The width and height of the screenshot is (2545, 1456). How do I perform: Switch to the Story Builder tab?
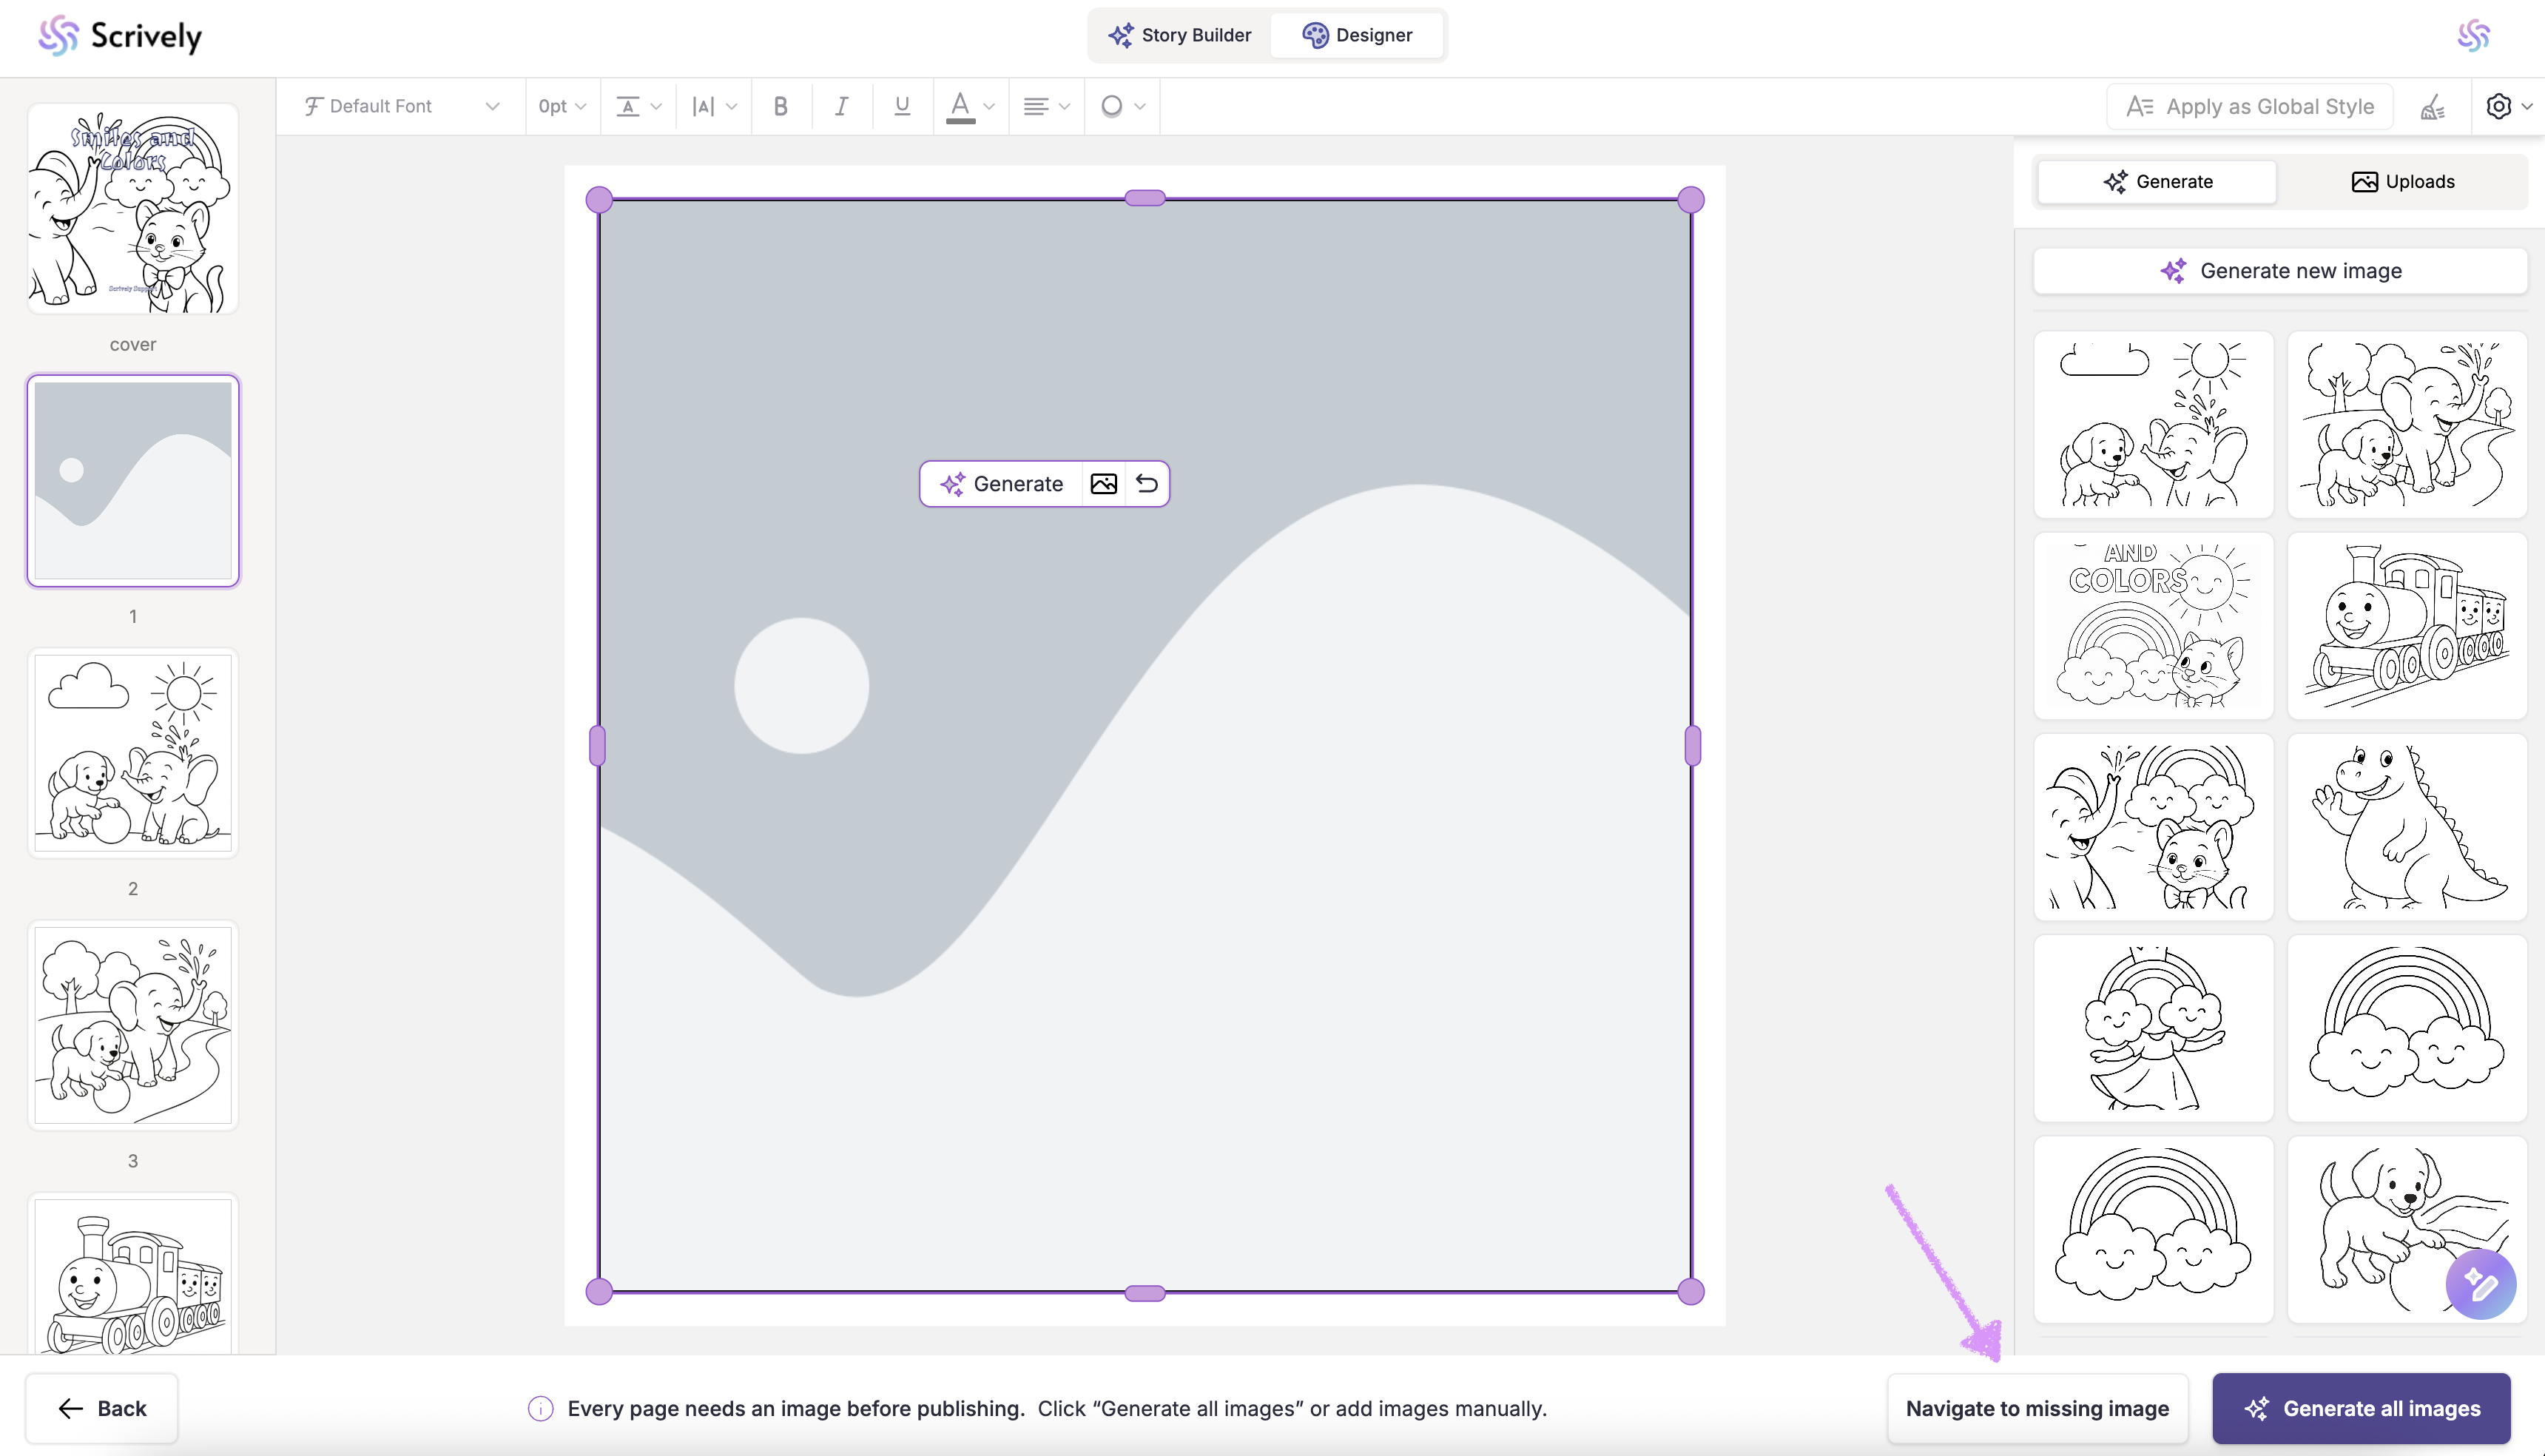(1180, 35)
